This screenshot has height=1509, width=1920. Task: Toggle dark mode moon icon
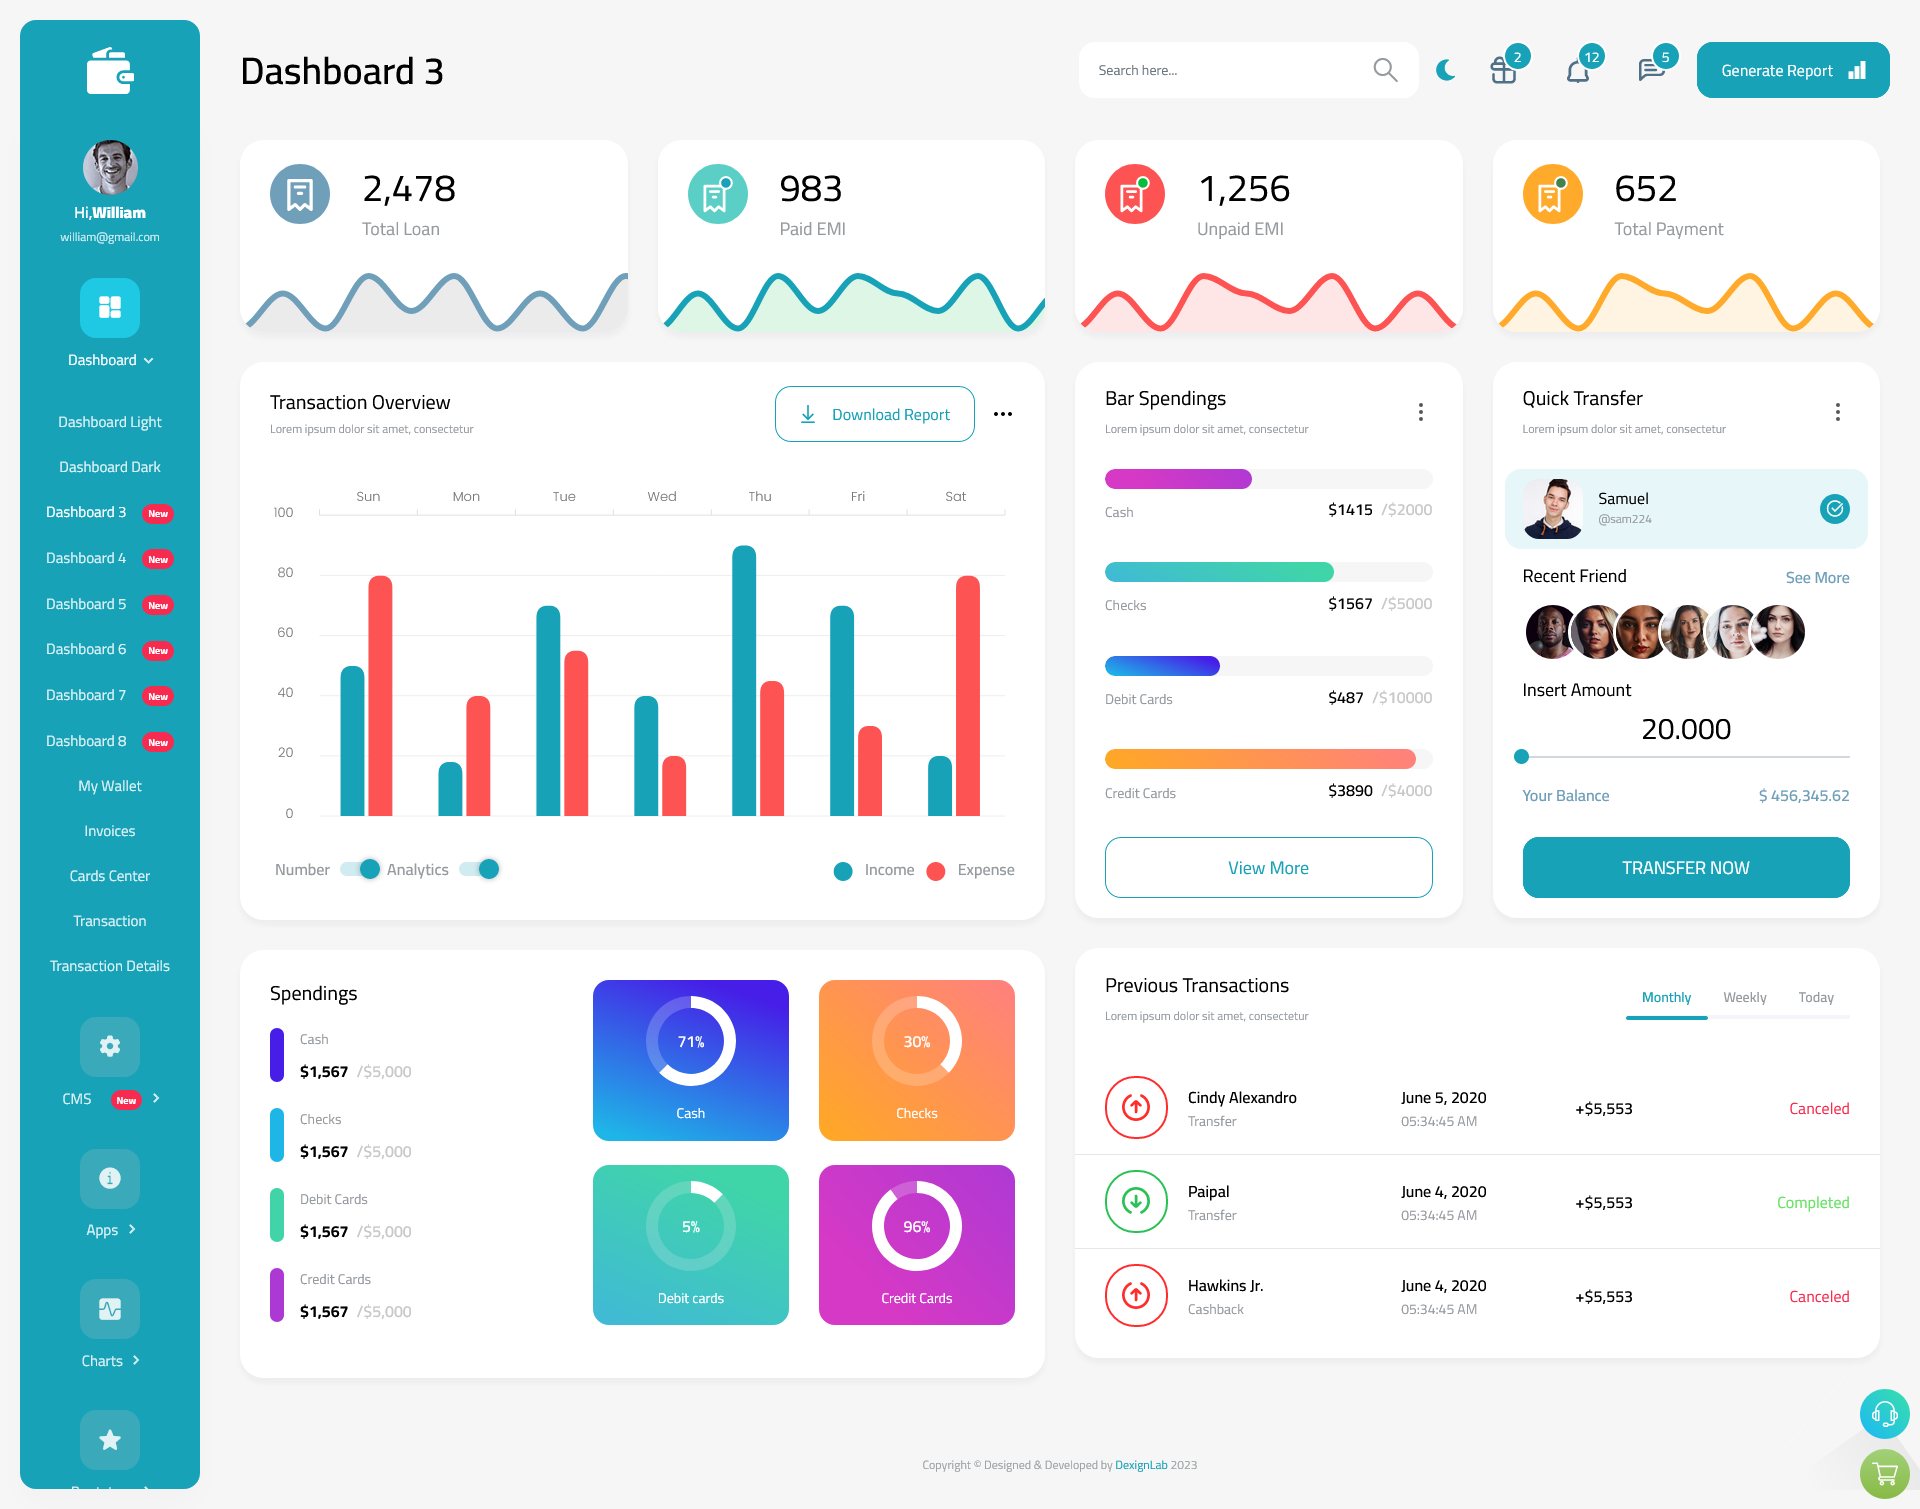1446,69
